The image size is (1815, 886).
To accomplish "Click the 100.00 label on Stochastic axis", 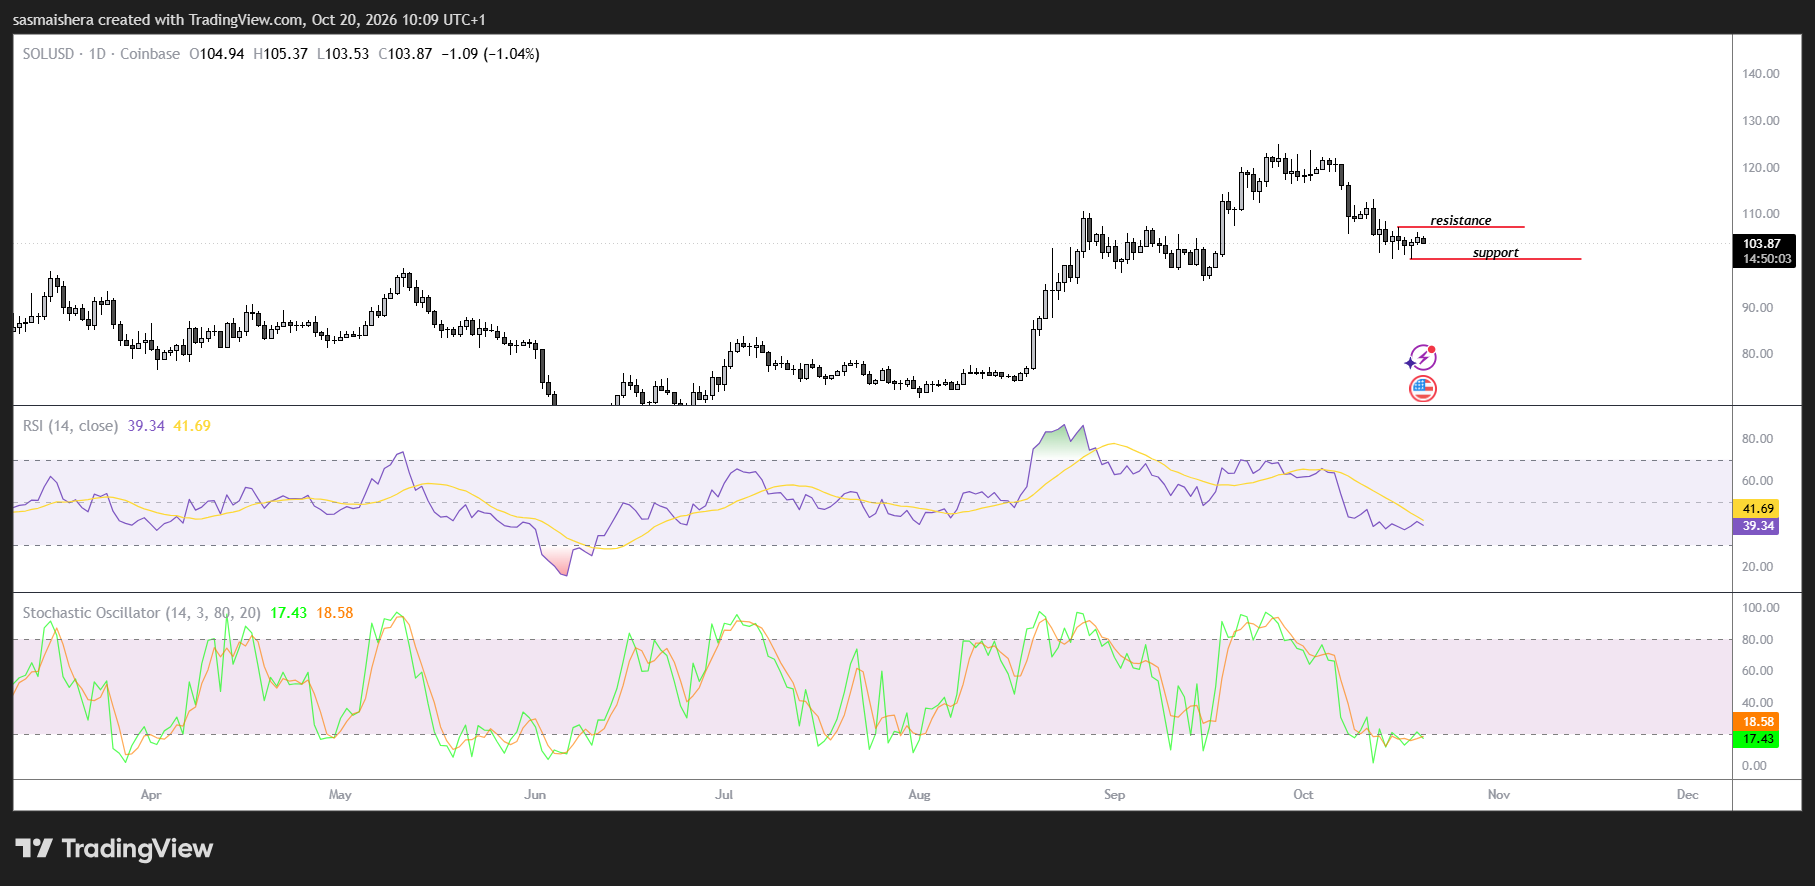I will [x=1760, y=608].
